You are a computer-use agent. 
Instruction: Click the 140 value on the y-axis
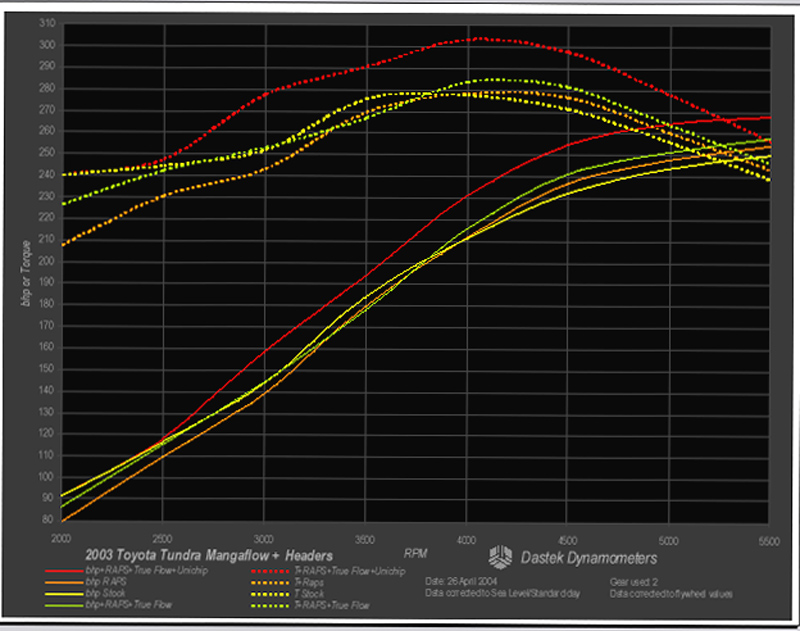47,391
